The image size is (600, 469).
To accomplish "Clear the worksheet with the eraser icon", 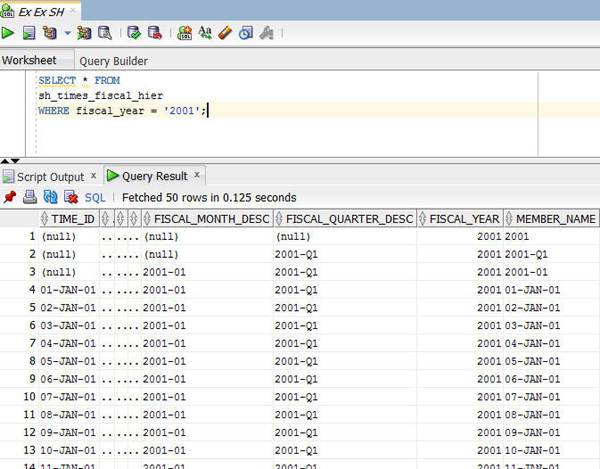I will tap(226, 33).
